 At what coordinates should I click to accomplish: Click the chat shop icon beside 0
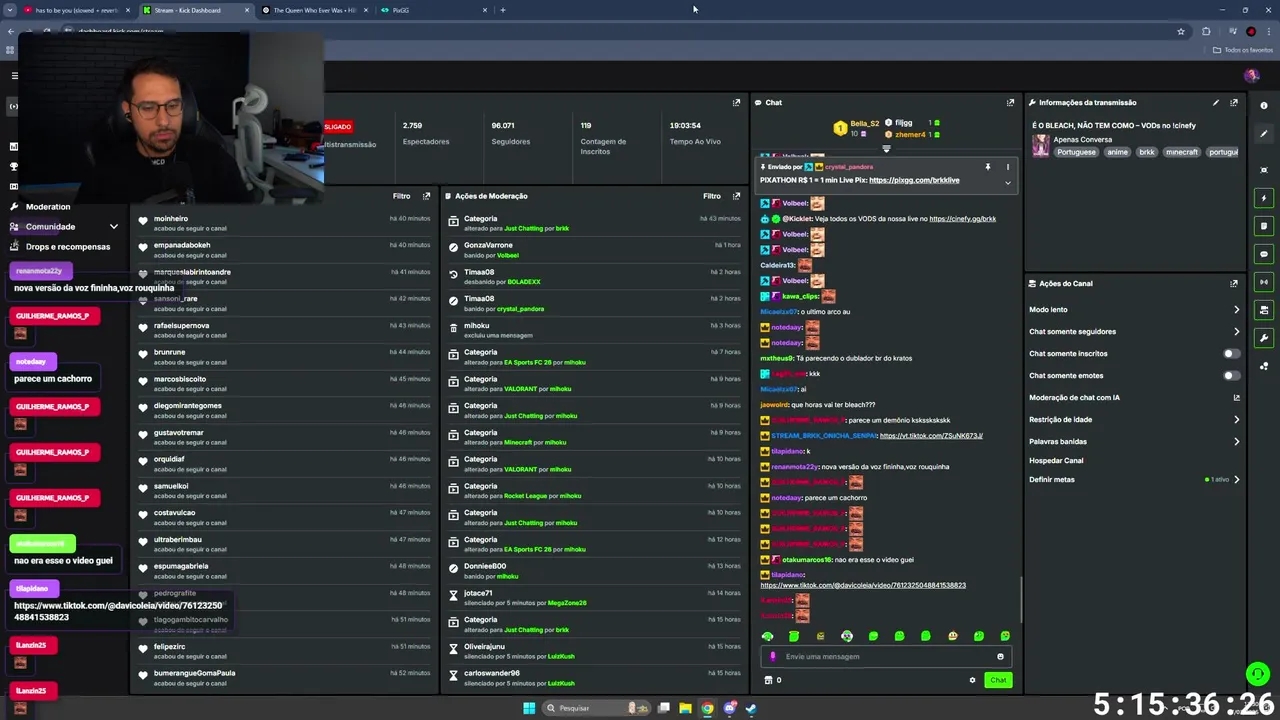tap(768, 680)
